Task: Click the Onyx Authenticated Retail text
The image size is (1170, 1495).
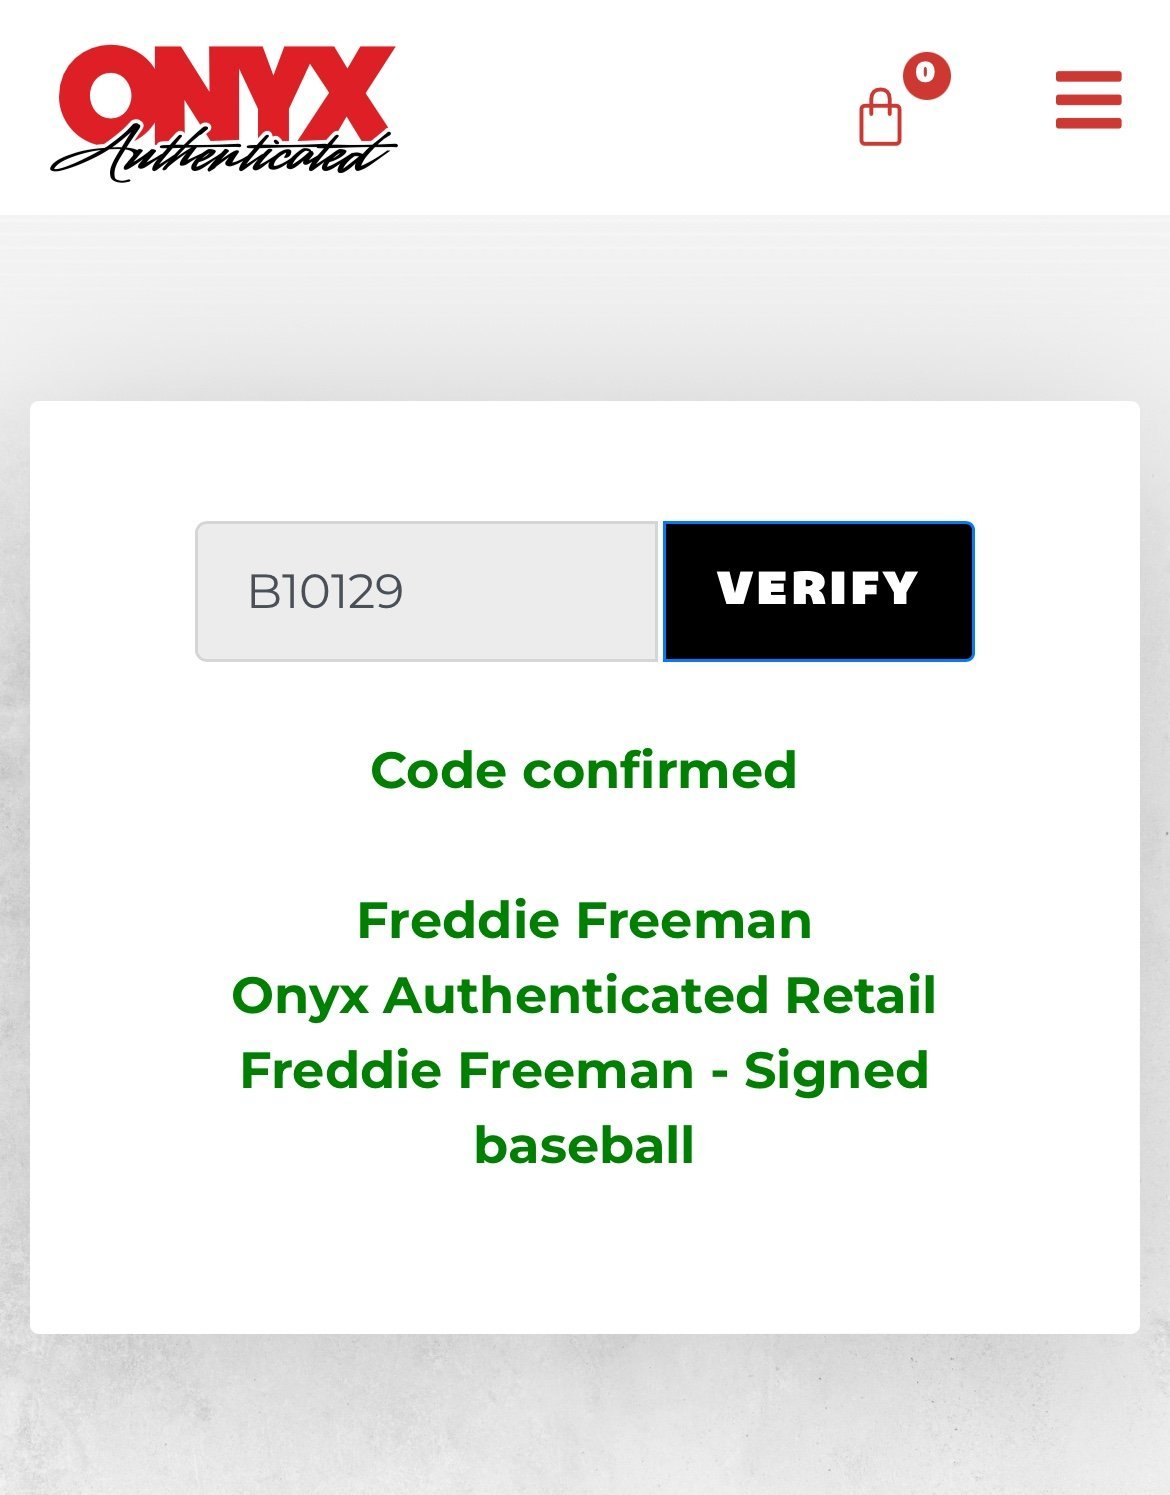Action: (584, 996)
